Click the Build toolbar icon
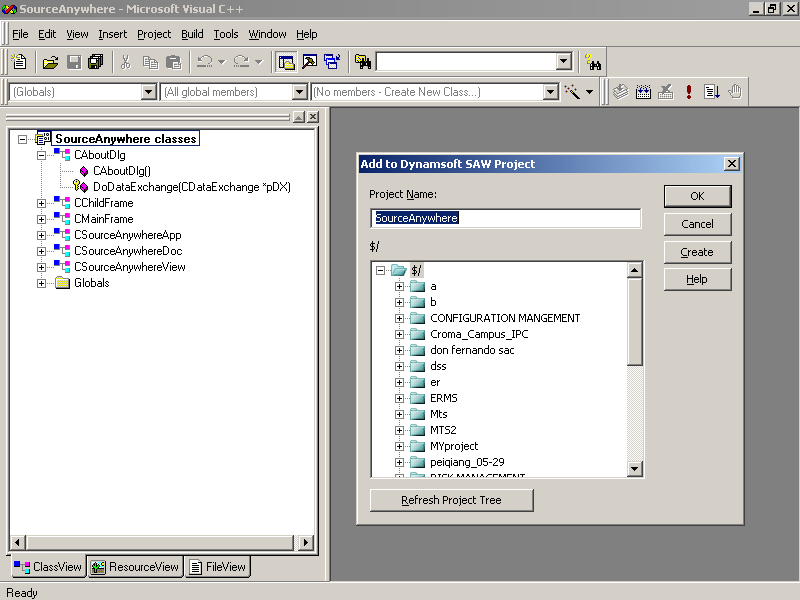Image resolution: width=800 pixels, height=600 pixels. click(x=643, y=92)
